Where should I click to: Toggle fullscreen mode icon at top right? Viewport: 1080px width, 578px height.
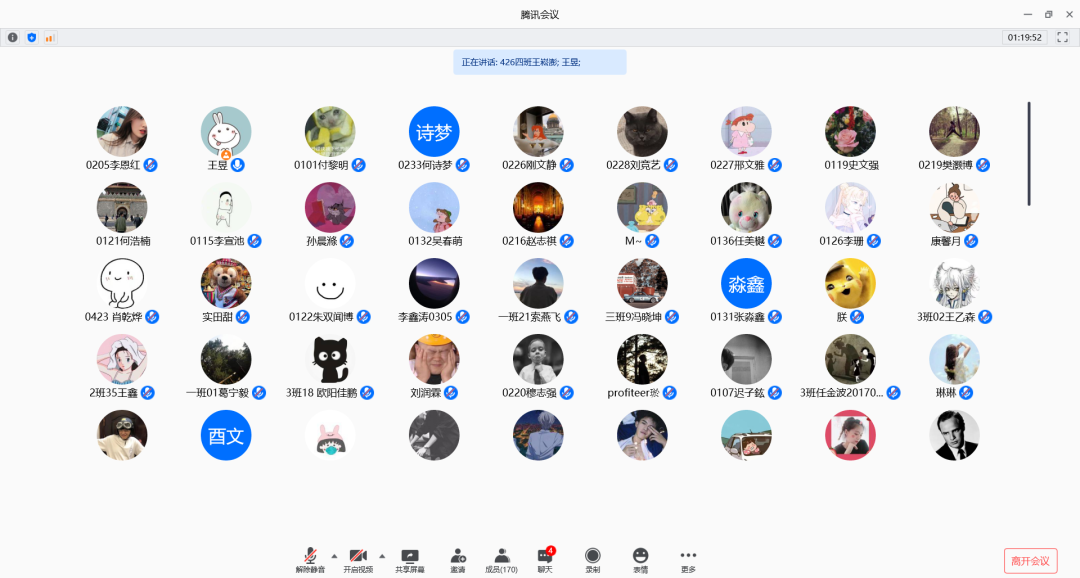[1063, 37]
